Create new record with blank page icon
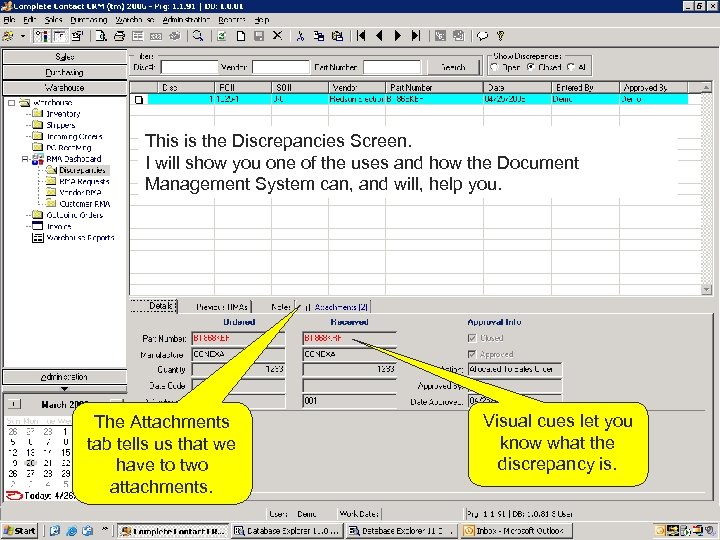 tap(241, 36)
